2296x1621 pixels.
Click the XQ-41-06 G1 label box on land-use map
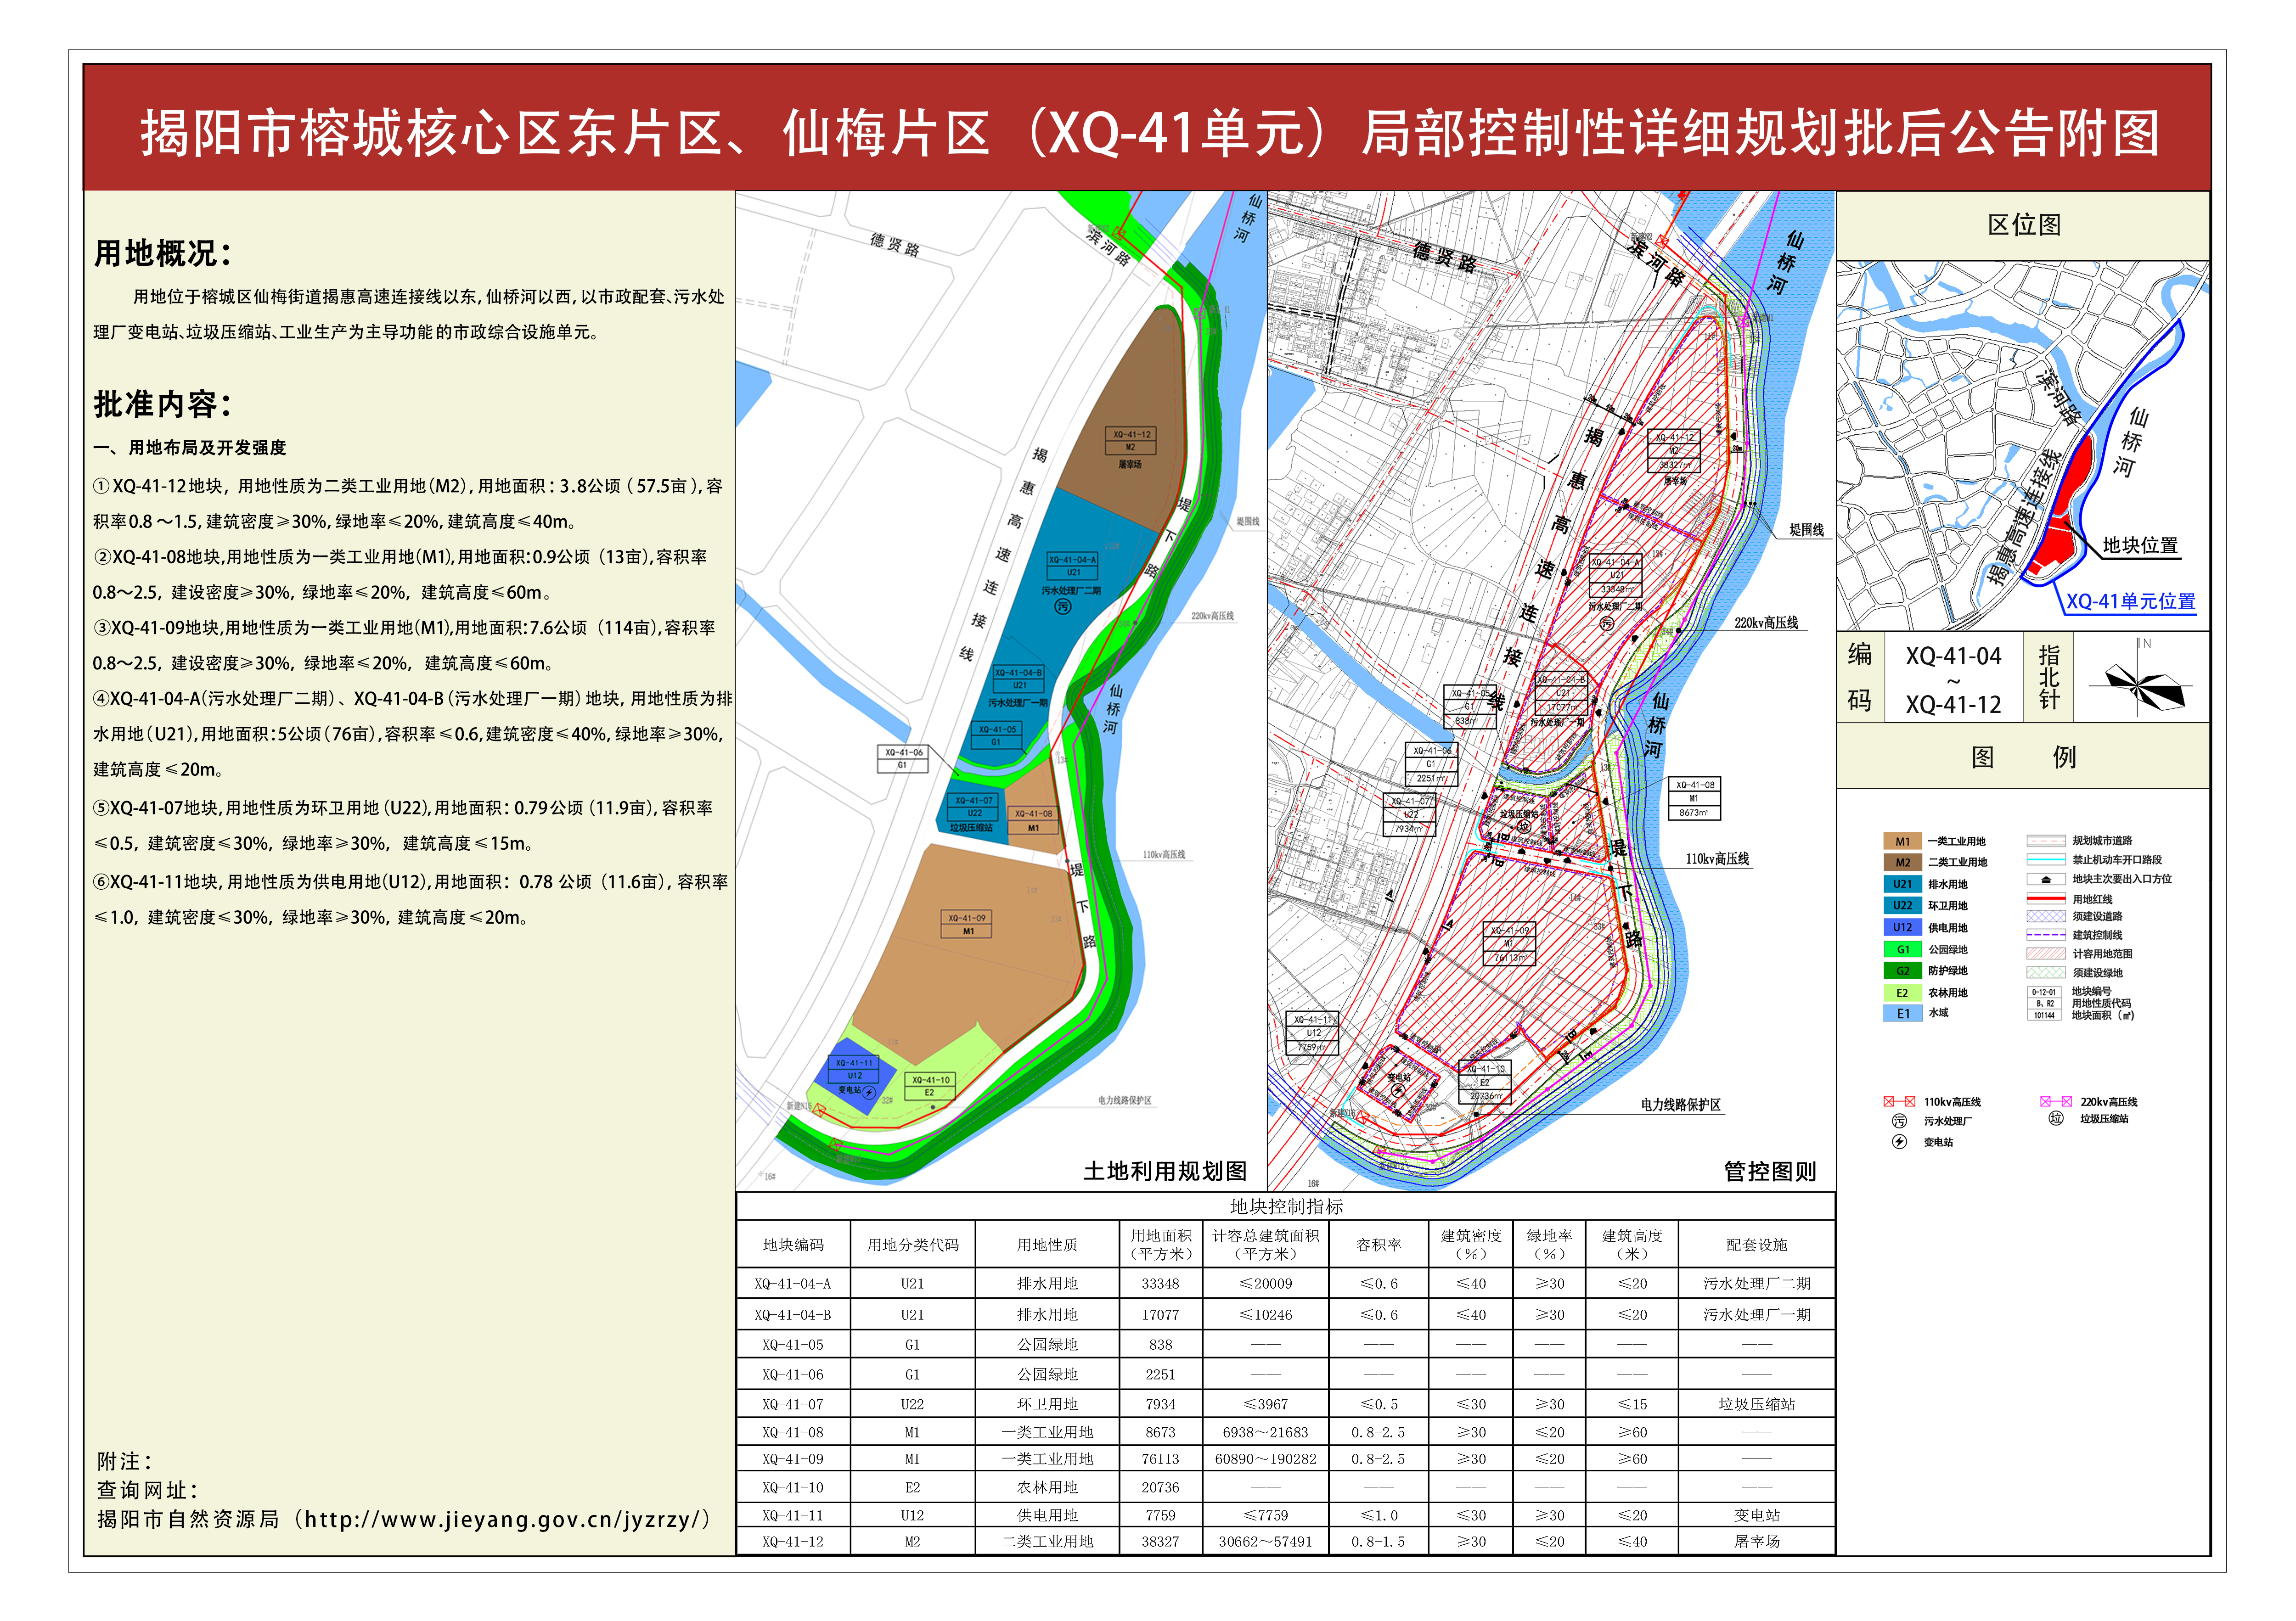coord(902,758)
